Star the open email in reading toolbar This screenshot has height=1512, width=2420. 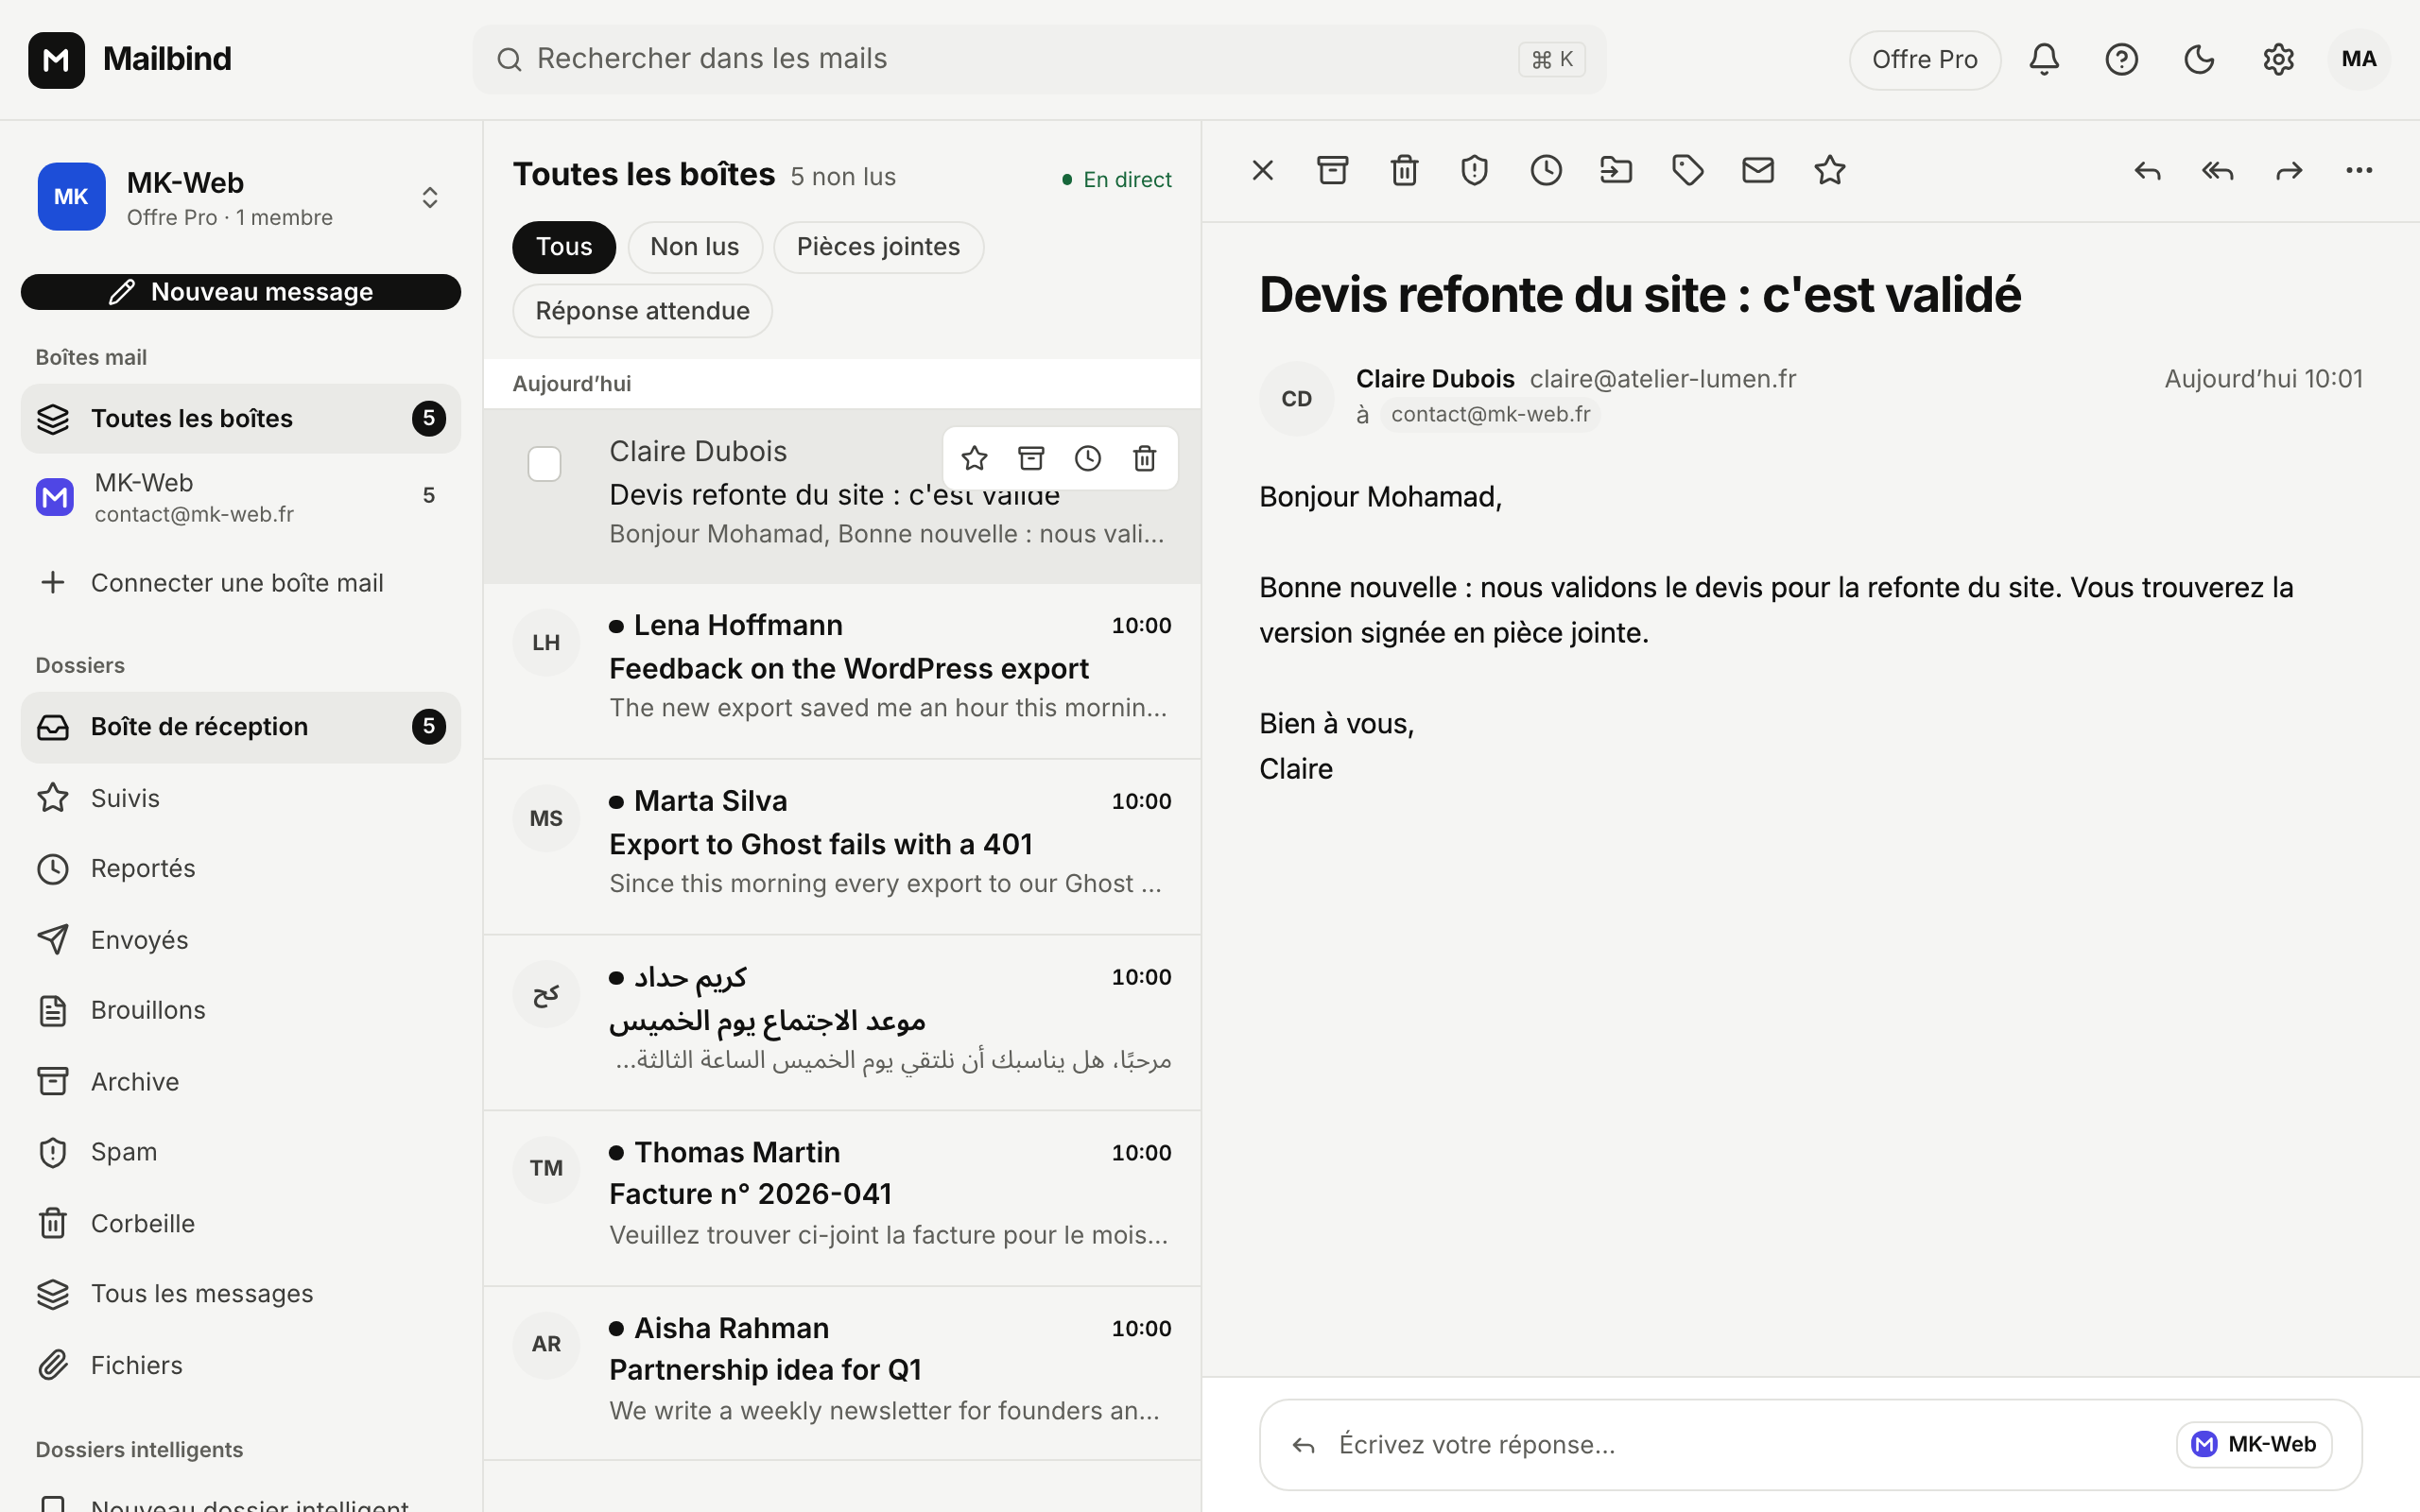[1829, 170]
